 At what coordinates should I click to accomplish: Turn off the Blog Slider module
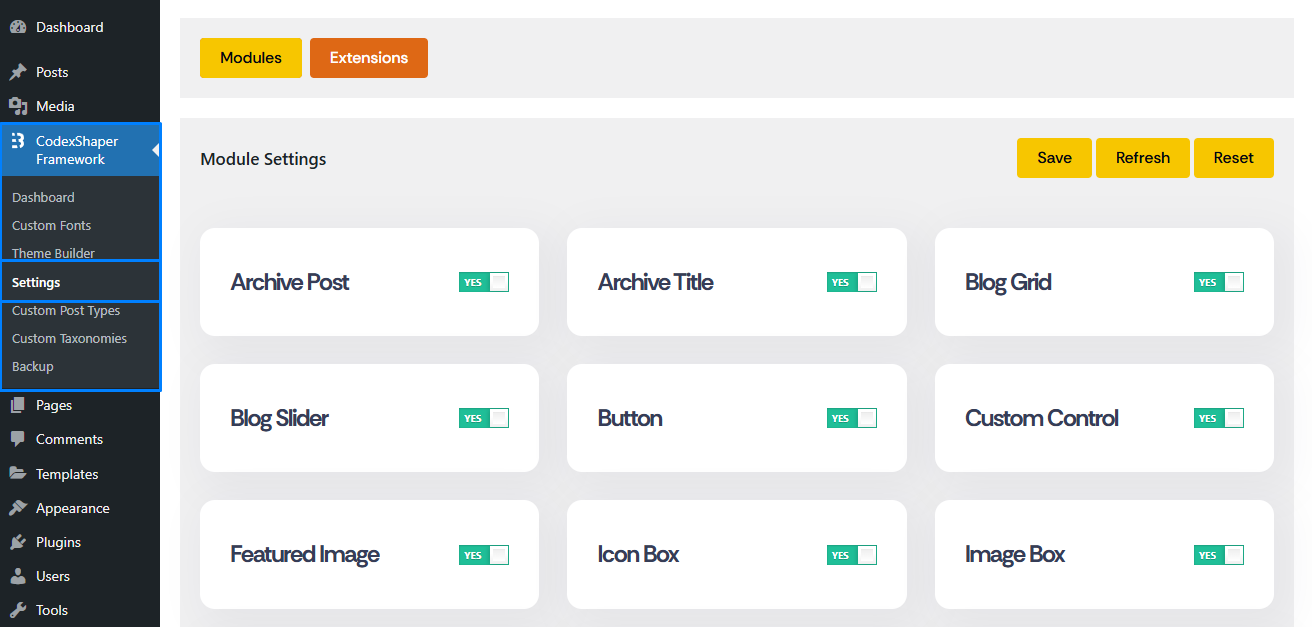tap(484, 418)
